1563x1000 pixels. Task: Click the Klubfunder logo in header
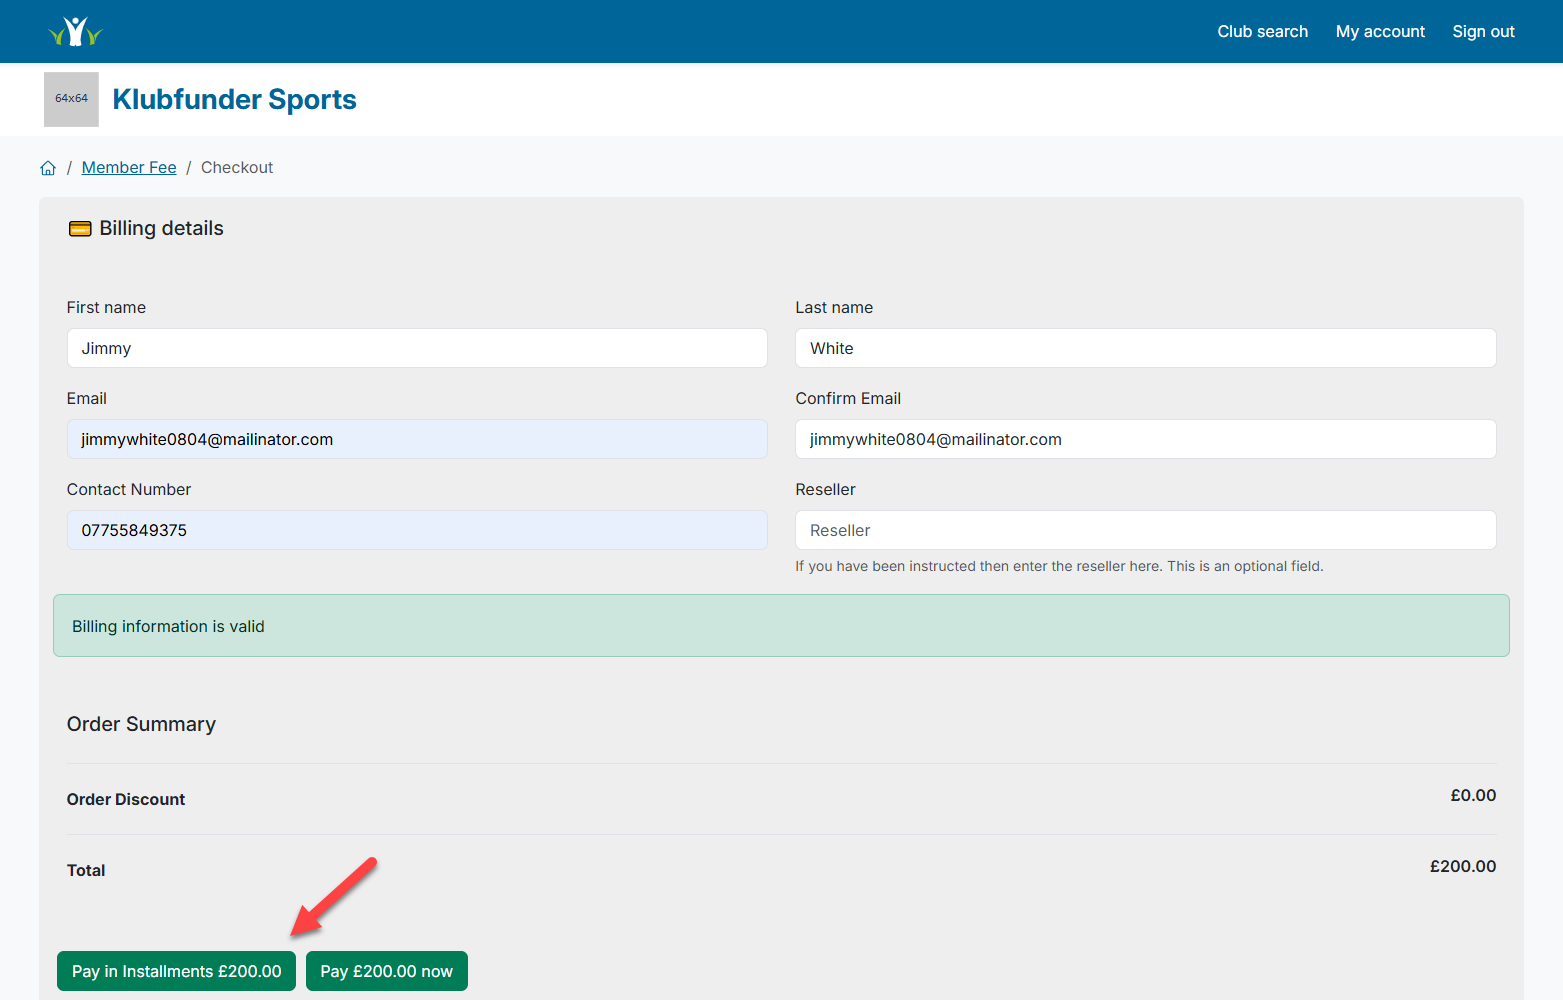click(x=75, y=32)
